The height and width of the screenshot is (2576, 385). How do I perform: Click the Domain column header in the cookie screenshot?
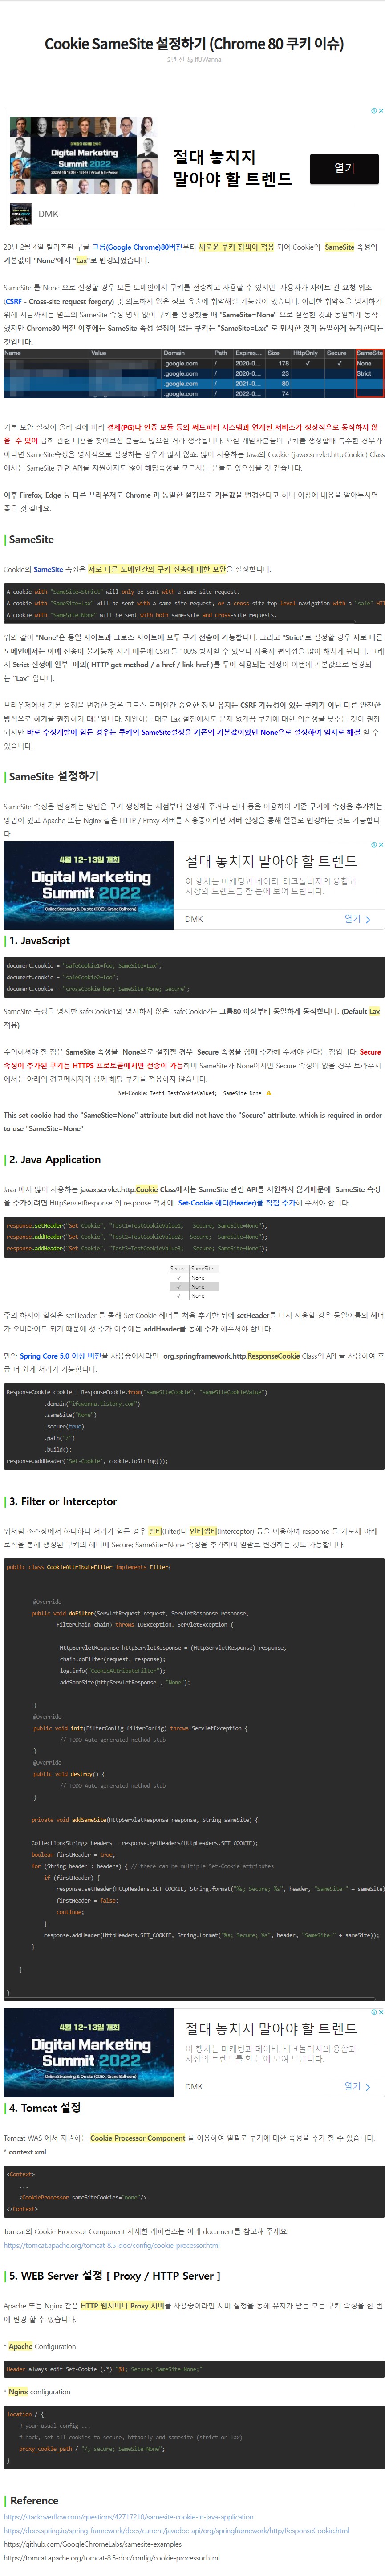[x=174, y=353]
